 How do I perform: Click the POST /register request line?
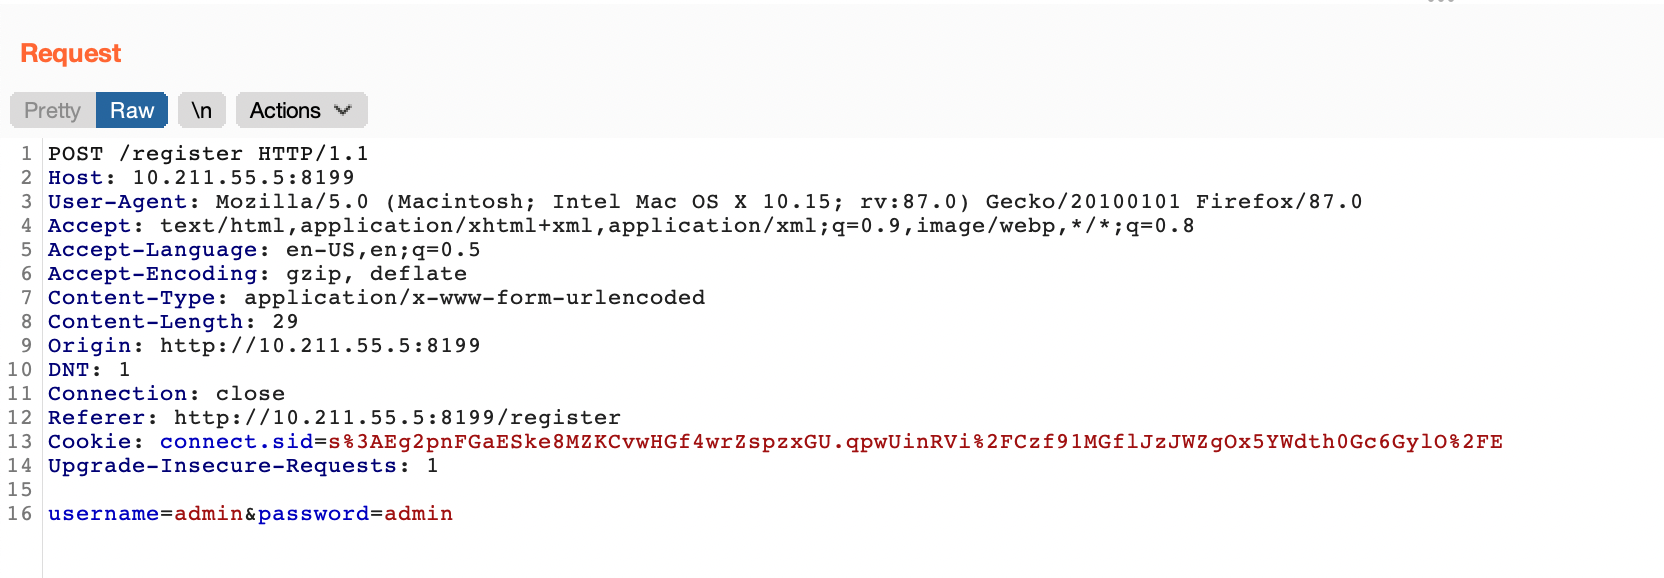[x=208, y=154]
